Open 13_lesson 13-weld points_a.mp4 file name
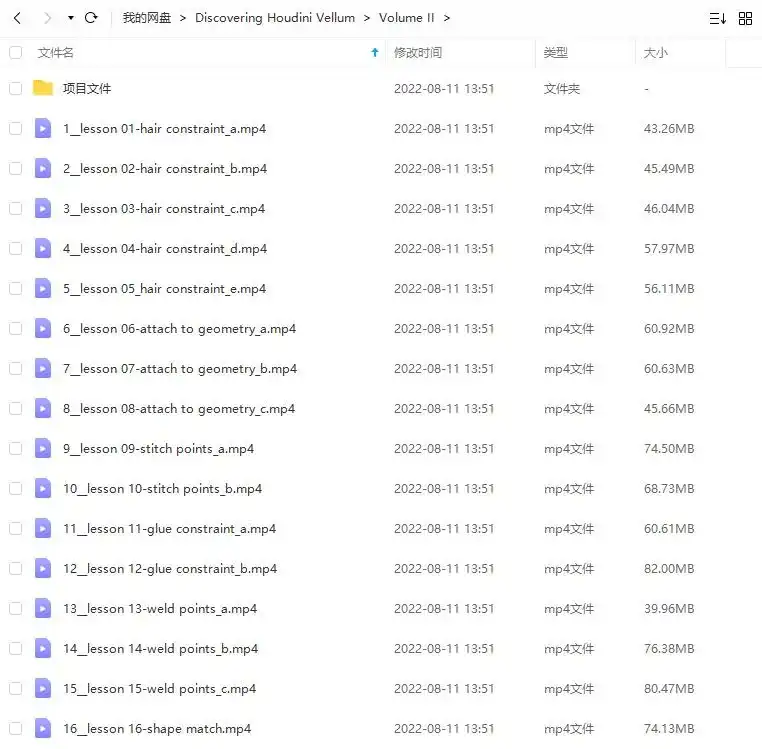 (x=160, y=609)
